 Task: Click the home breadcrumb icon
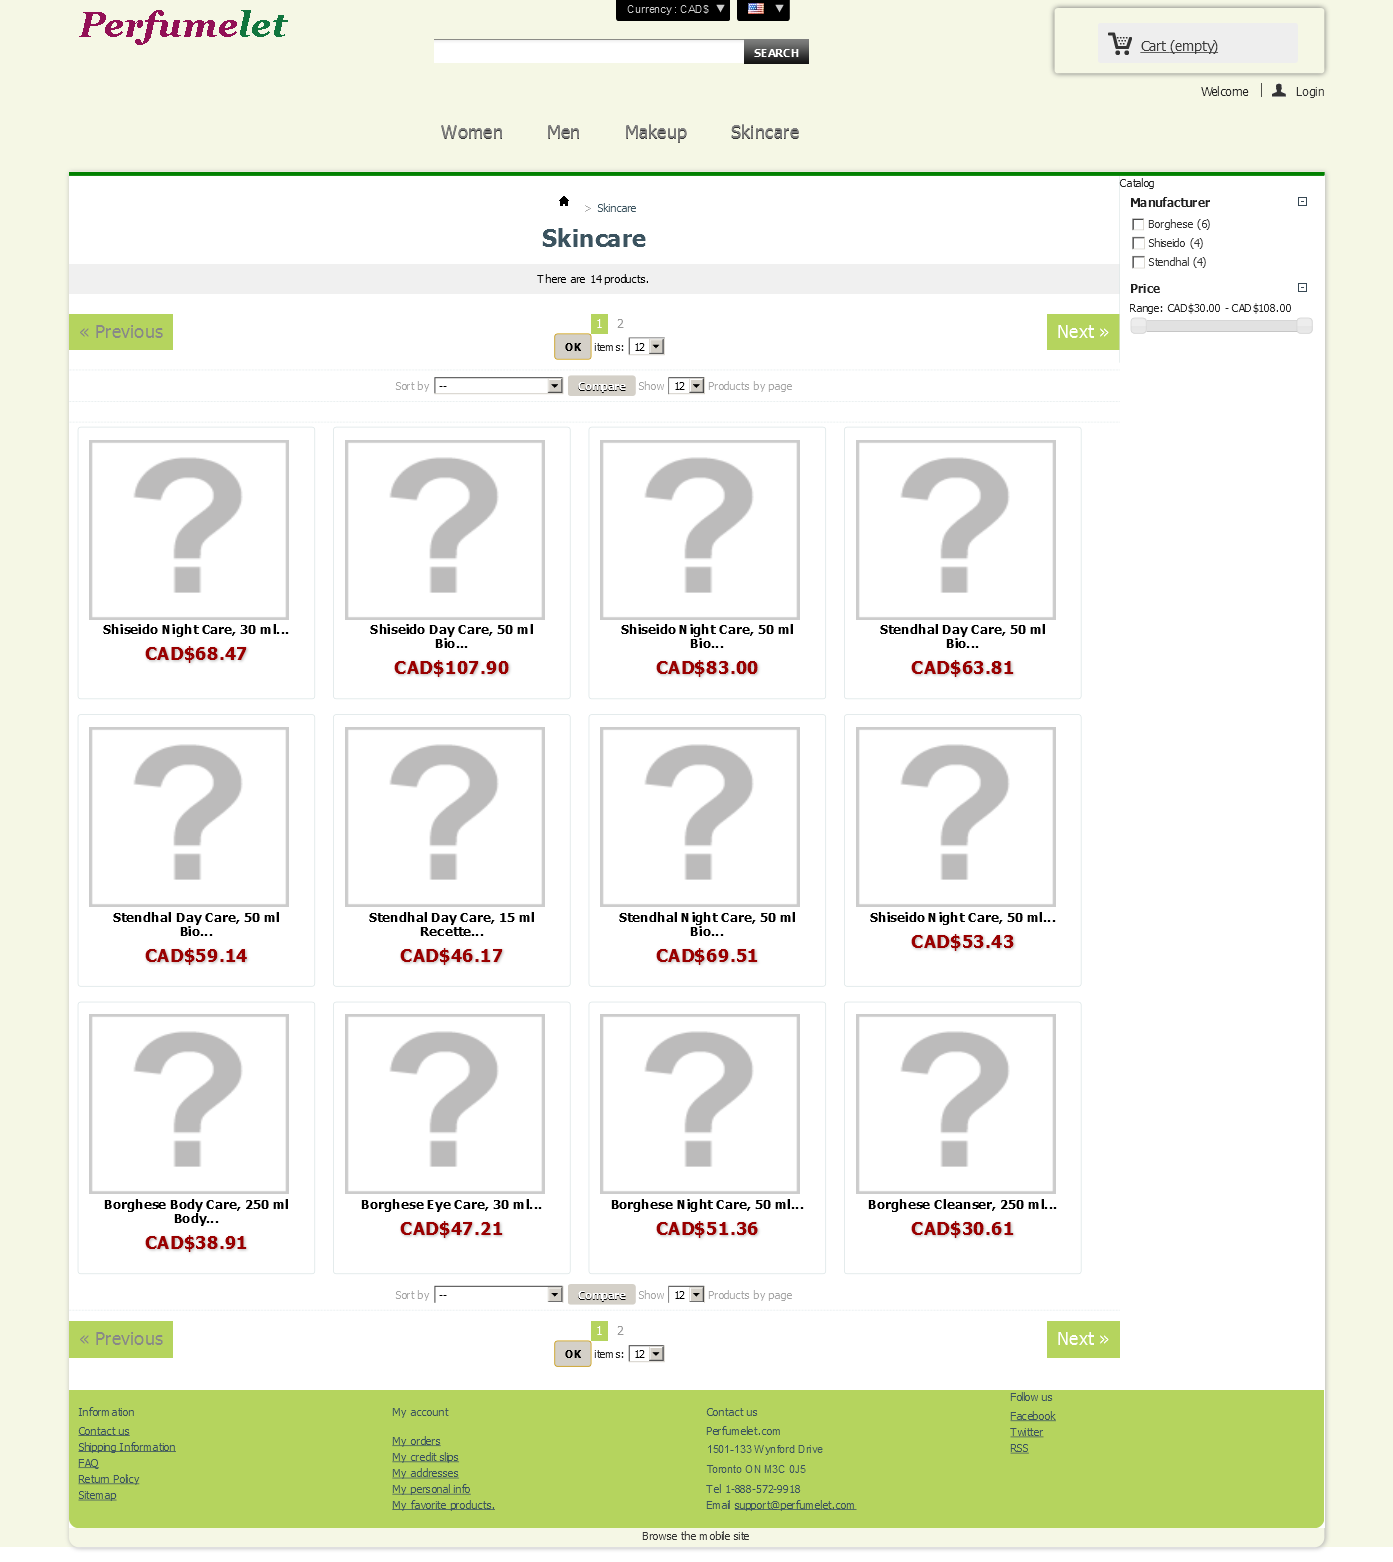click(x=564, y=201)
